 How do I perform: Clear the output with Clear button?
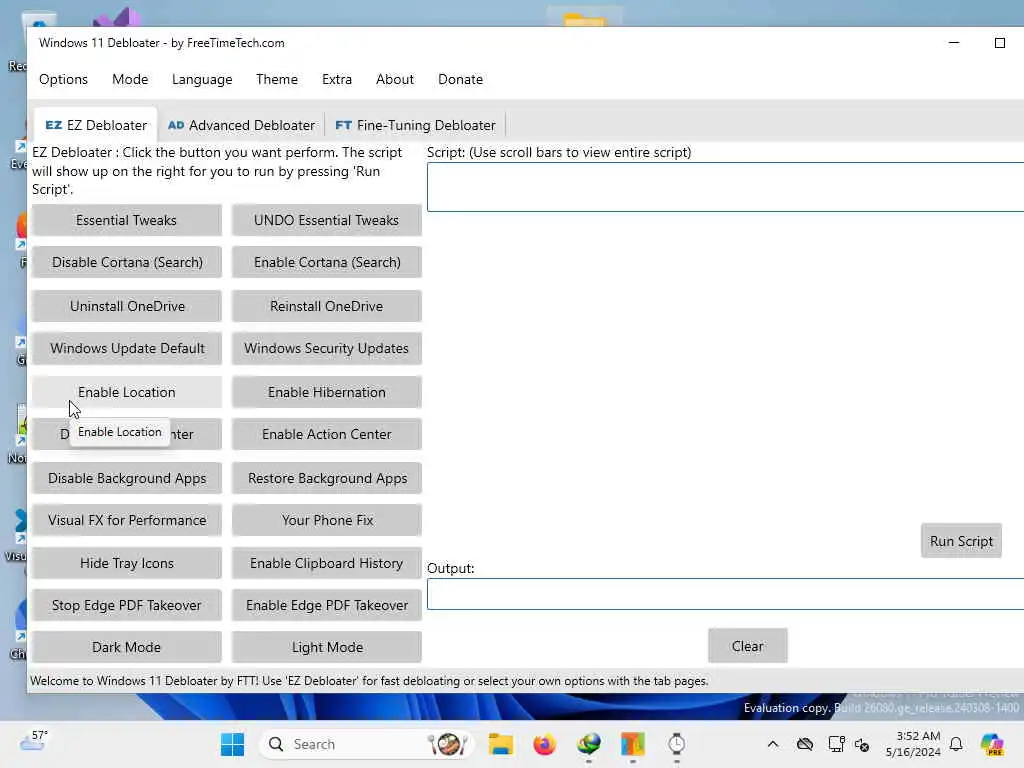point(748,646)
